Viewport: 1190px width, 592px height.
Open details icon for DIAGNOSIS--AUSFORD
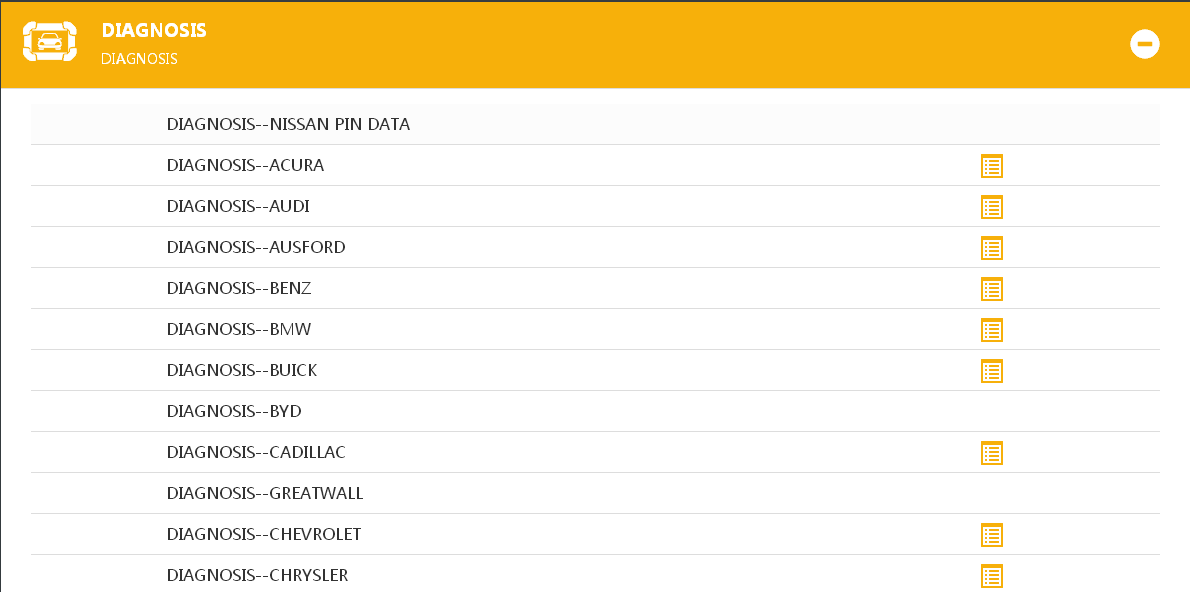(x=991, y=248)
